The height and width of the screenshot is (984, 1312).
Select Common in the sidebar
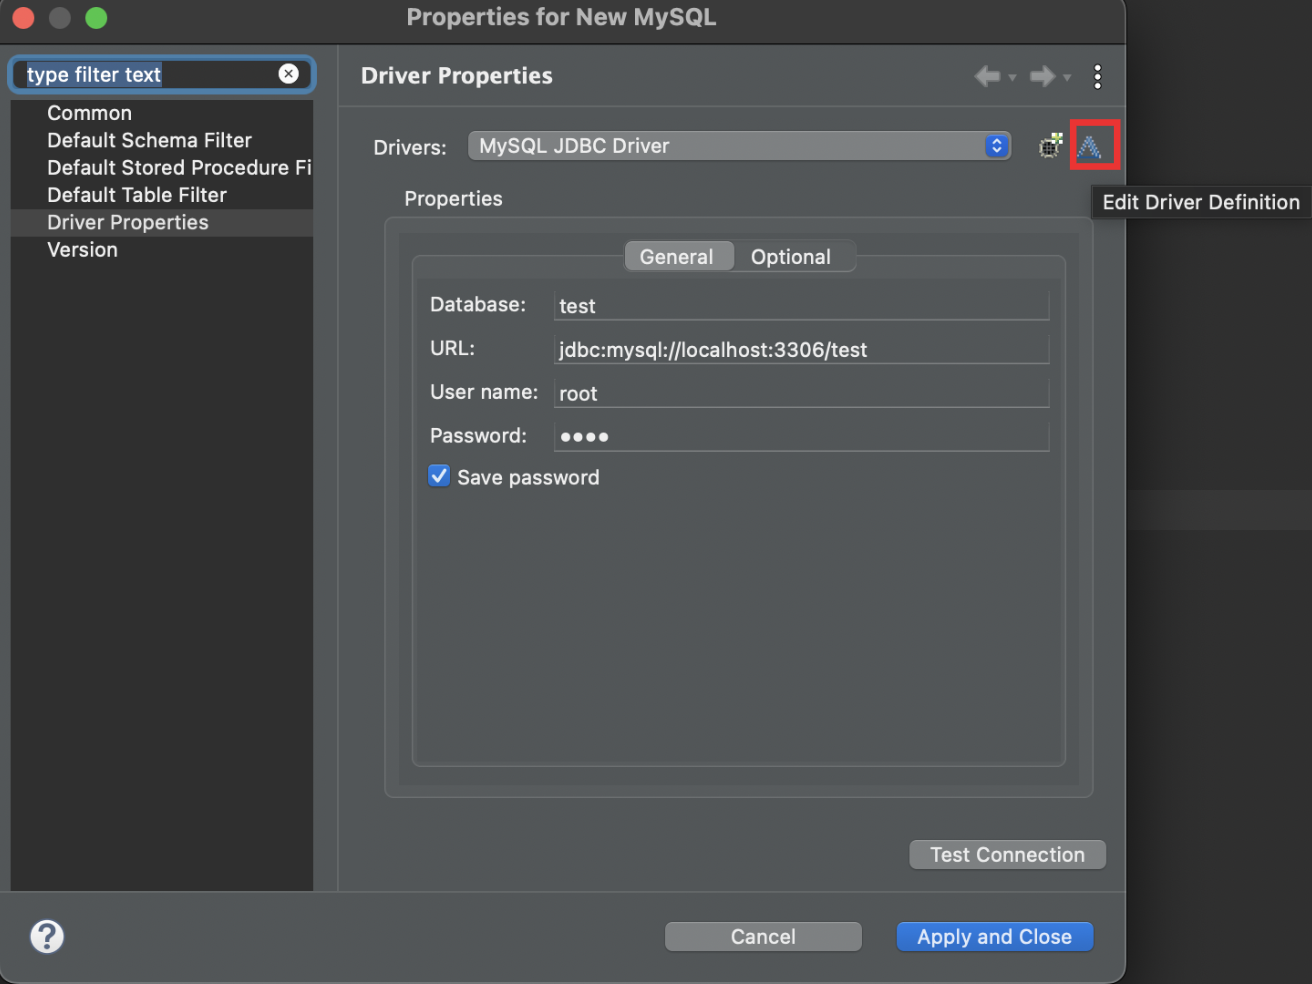[x=162, y=113]
